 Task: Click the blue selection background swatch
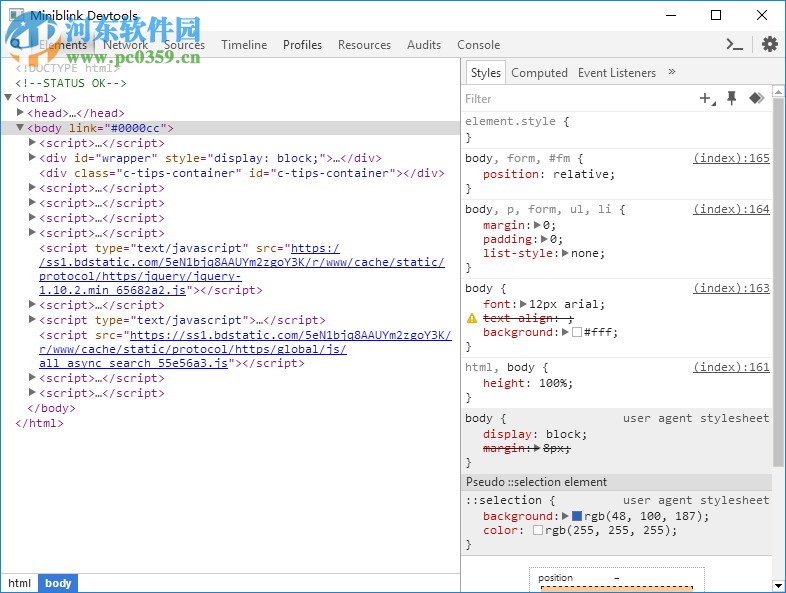pos(577,516)
